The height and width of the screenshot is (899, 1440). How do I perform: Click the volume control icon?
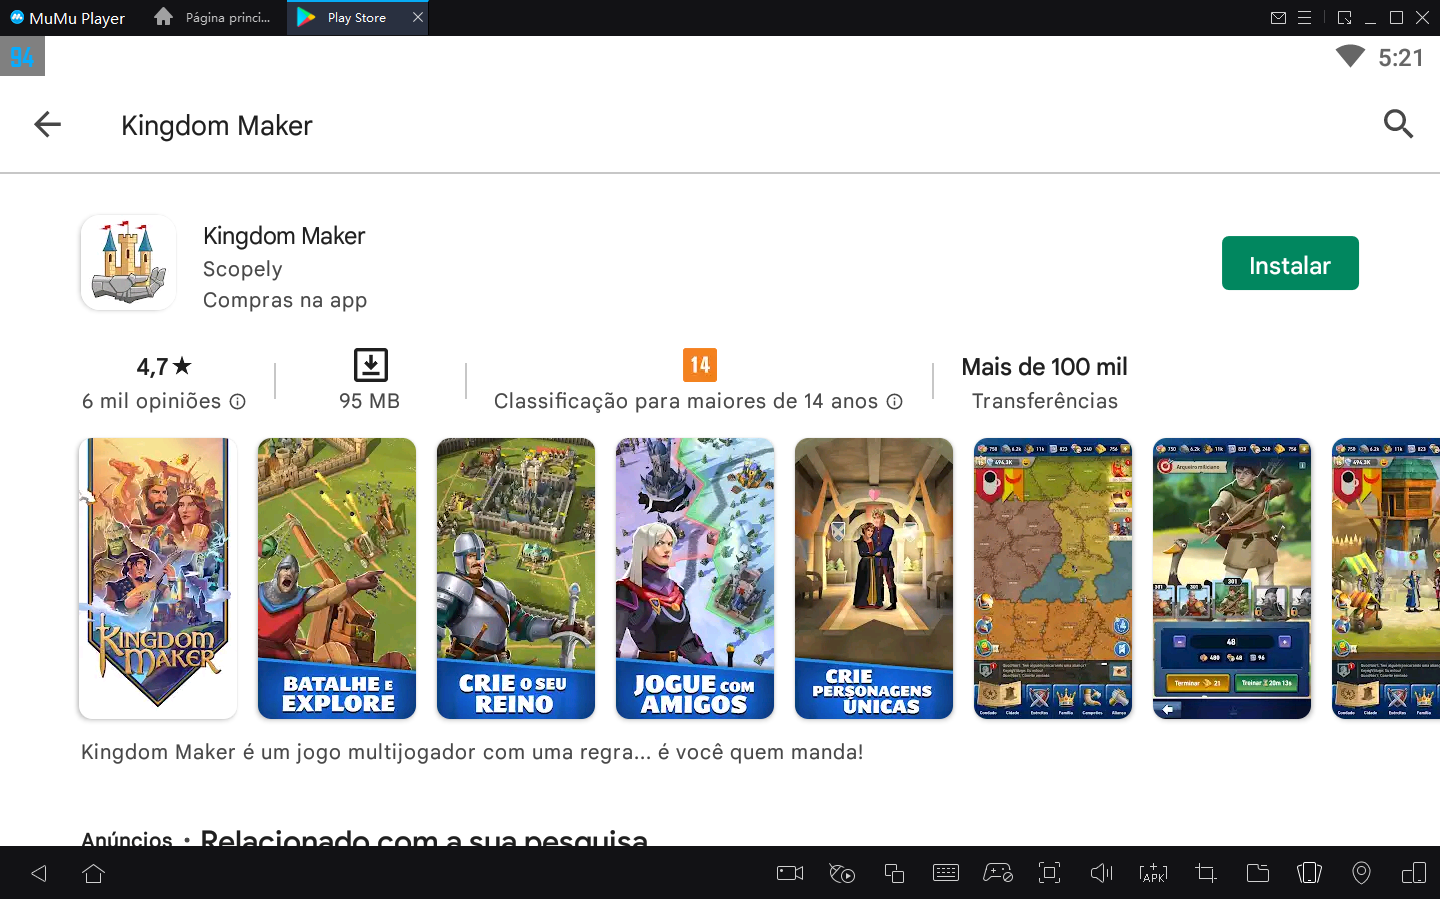(1101, 873)
